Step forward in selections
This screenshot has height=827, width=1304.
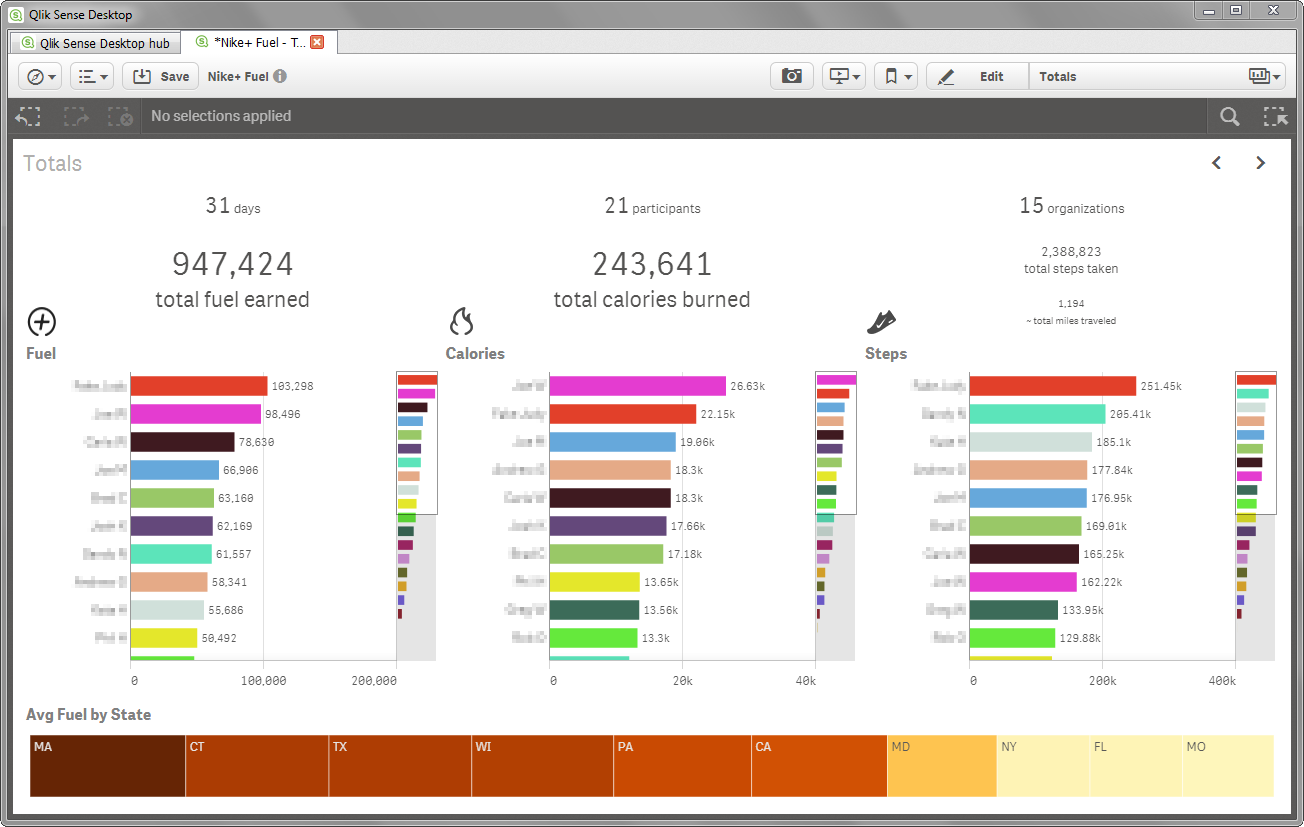76,116
